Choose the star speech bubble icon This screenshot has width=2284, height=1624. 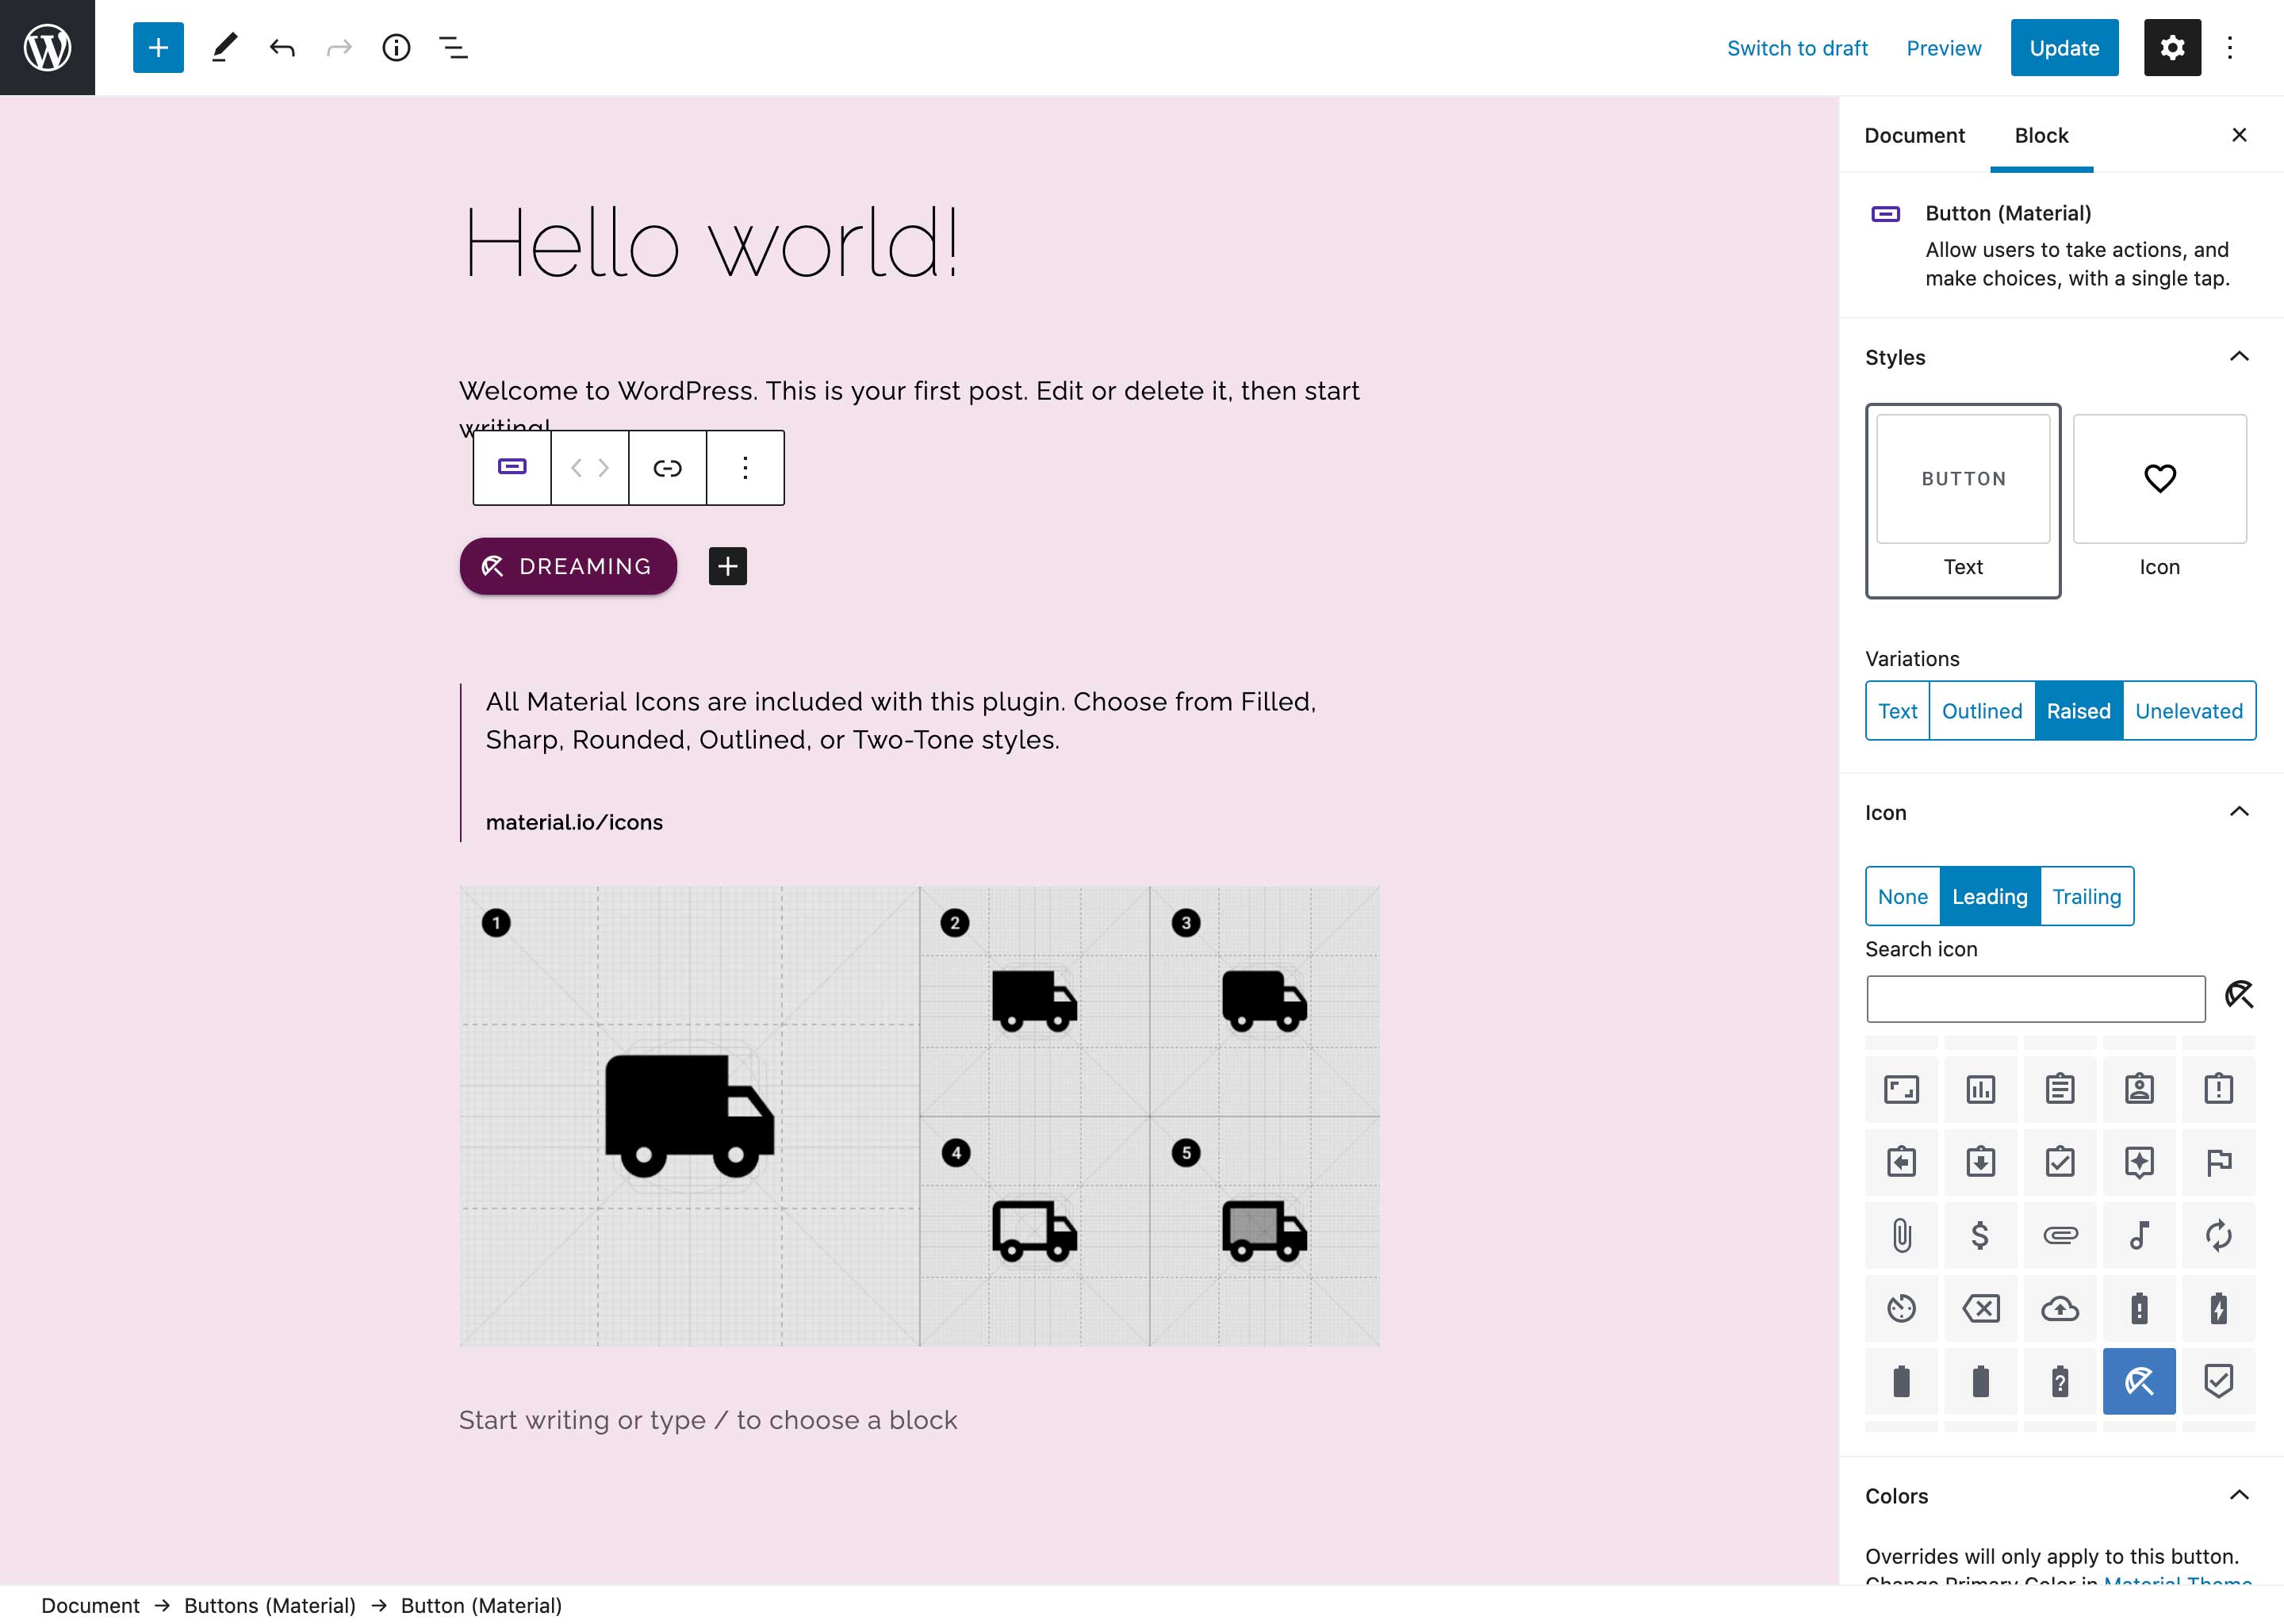tap(2139, 1162)
